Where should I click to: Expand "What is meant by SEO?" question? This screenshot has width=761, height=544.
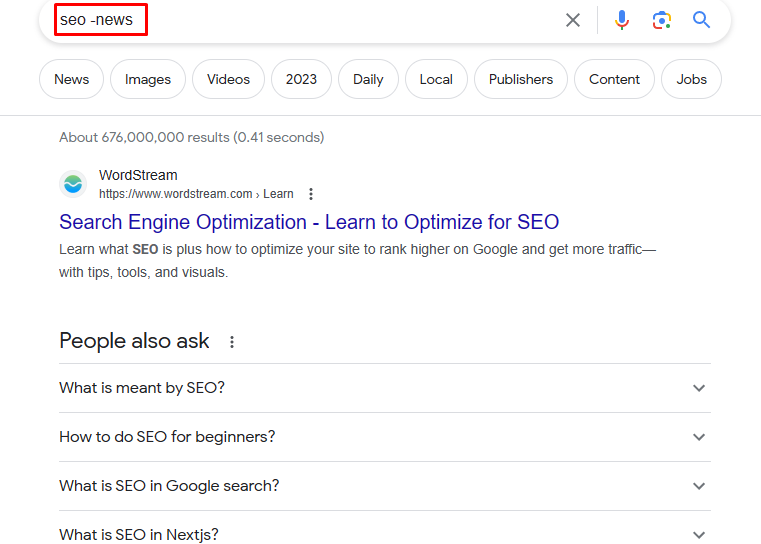(385, 388)
